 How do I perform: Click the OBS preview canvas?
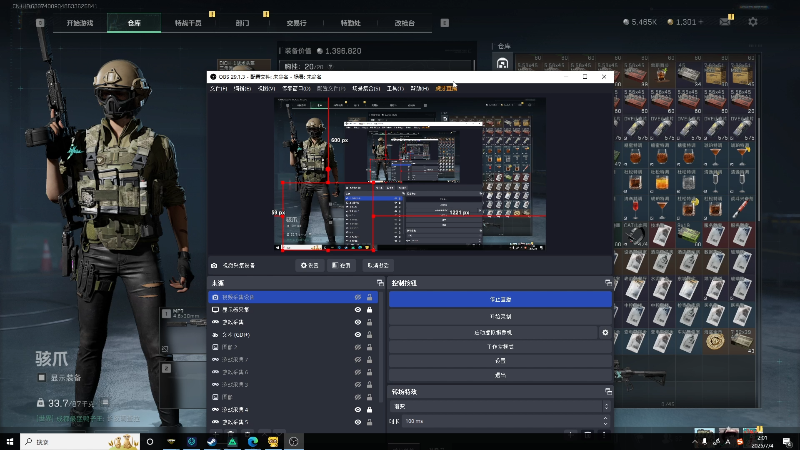(x=410, y=174)
